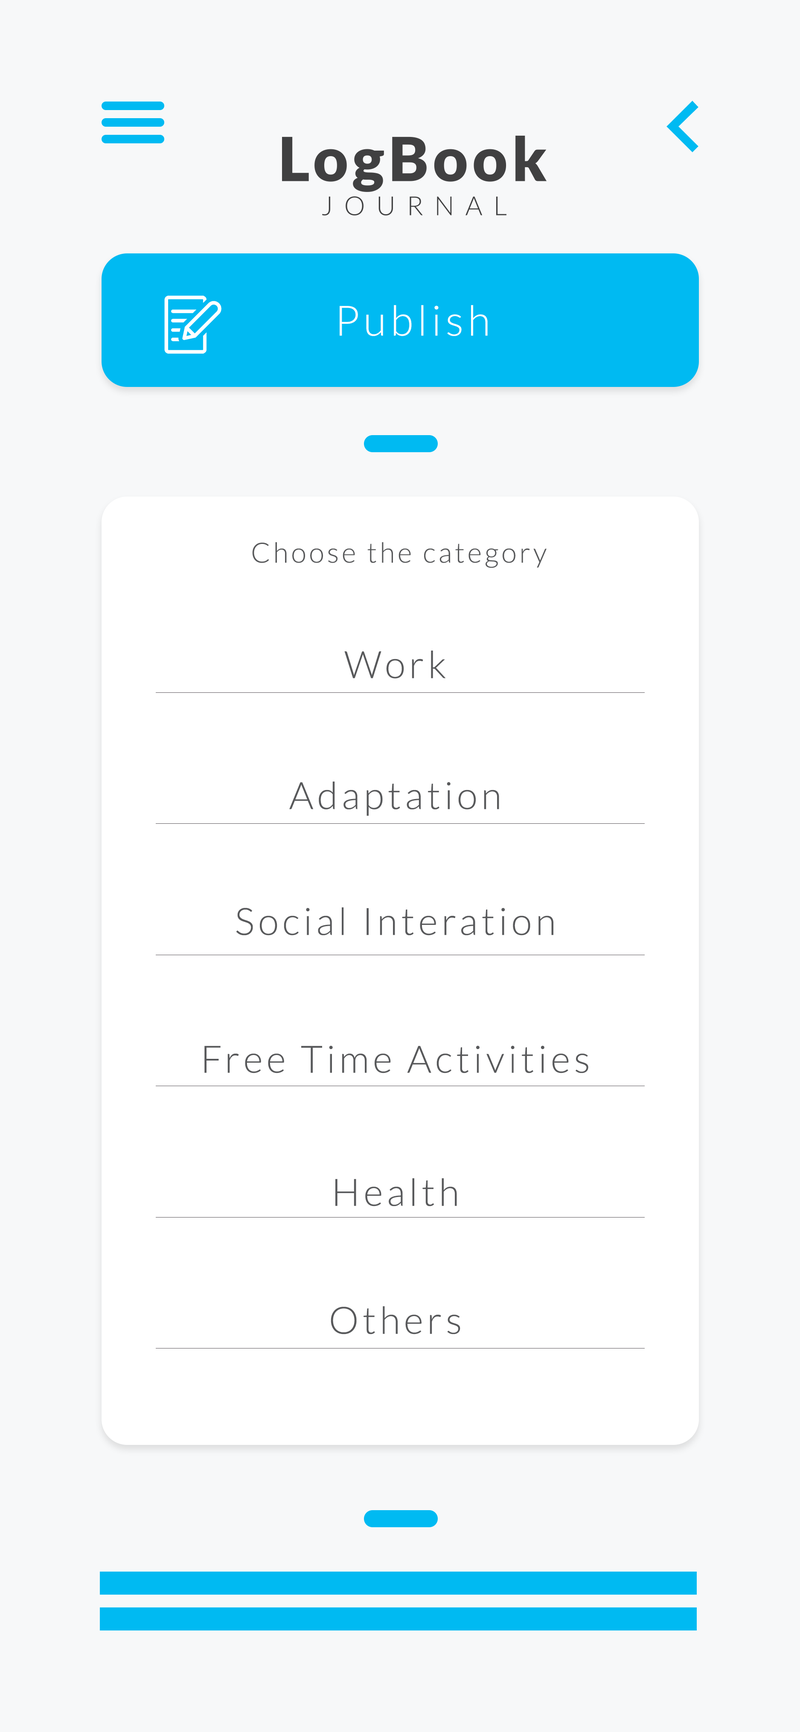Click the blue left-pointing arrow at top right

click(681, 126)
